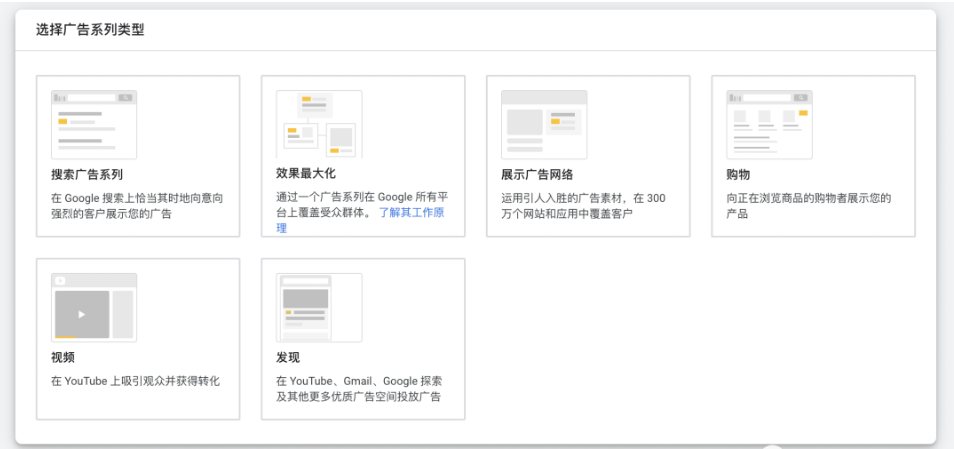954x449 pixels.
Task: Choose the 视频 campaign title
Action: click(x=63, y=357)
